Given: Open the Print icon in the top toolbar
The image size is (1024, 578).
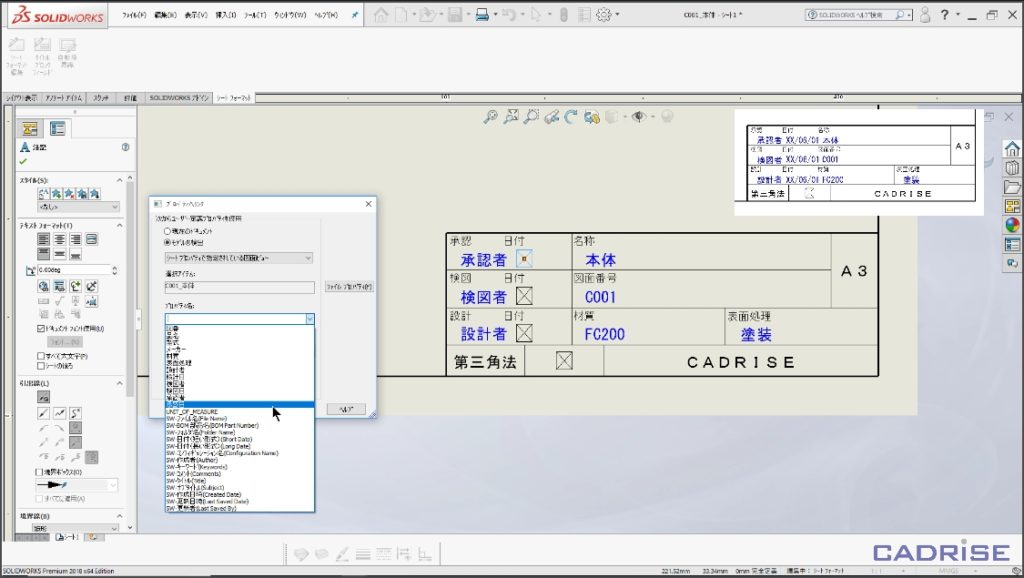Looking at the screenshot, I should pyautogui.click(x=482, y=16).
